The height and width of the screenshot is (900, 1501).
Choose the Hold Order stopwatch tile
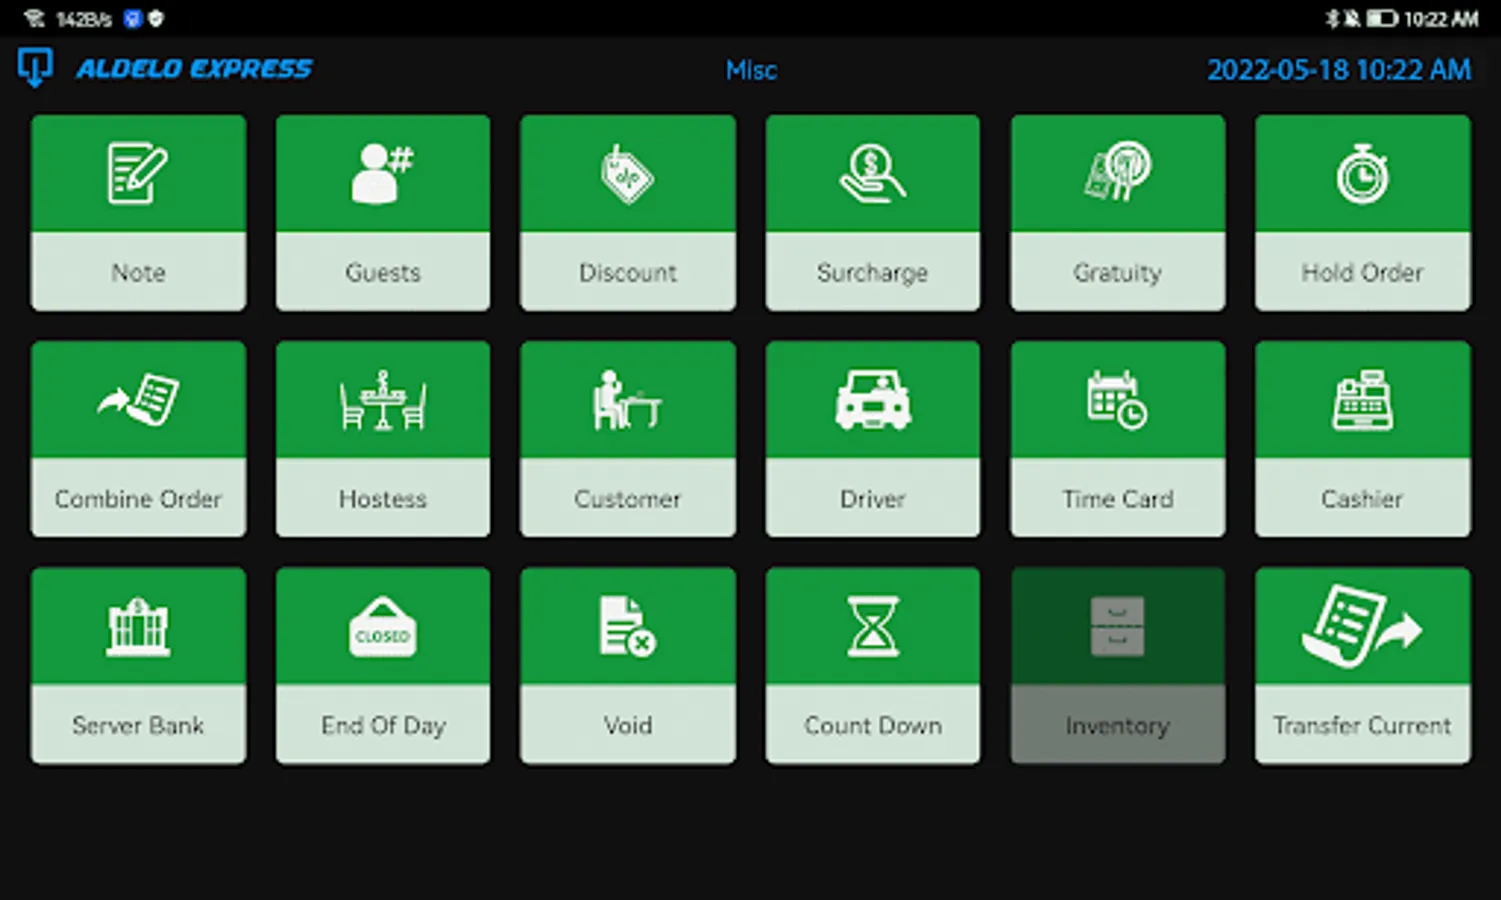[1363, 213]
